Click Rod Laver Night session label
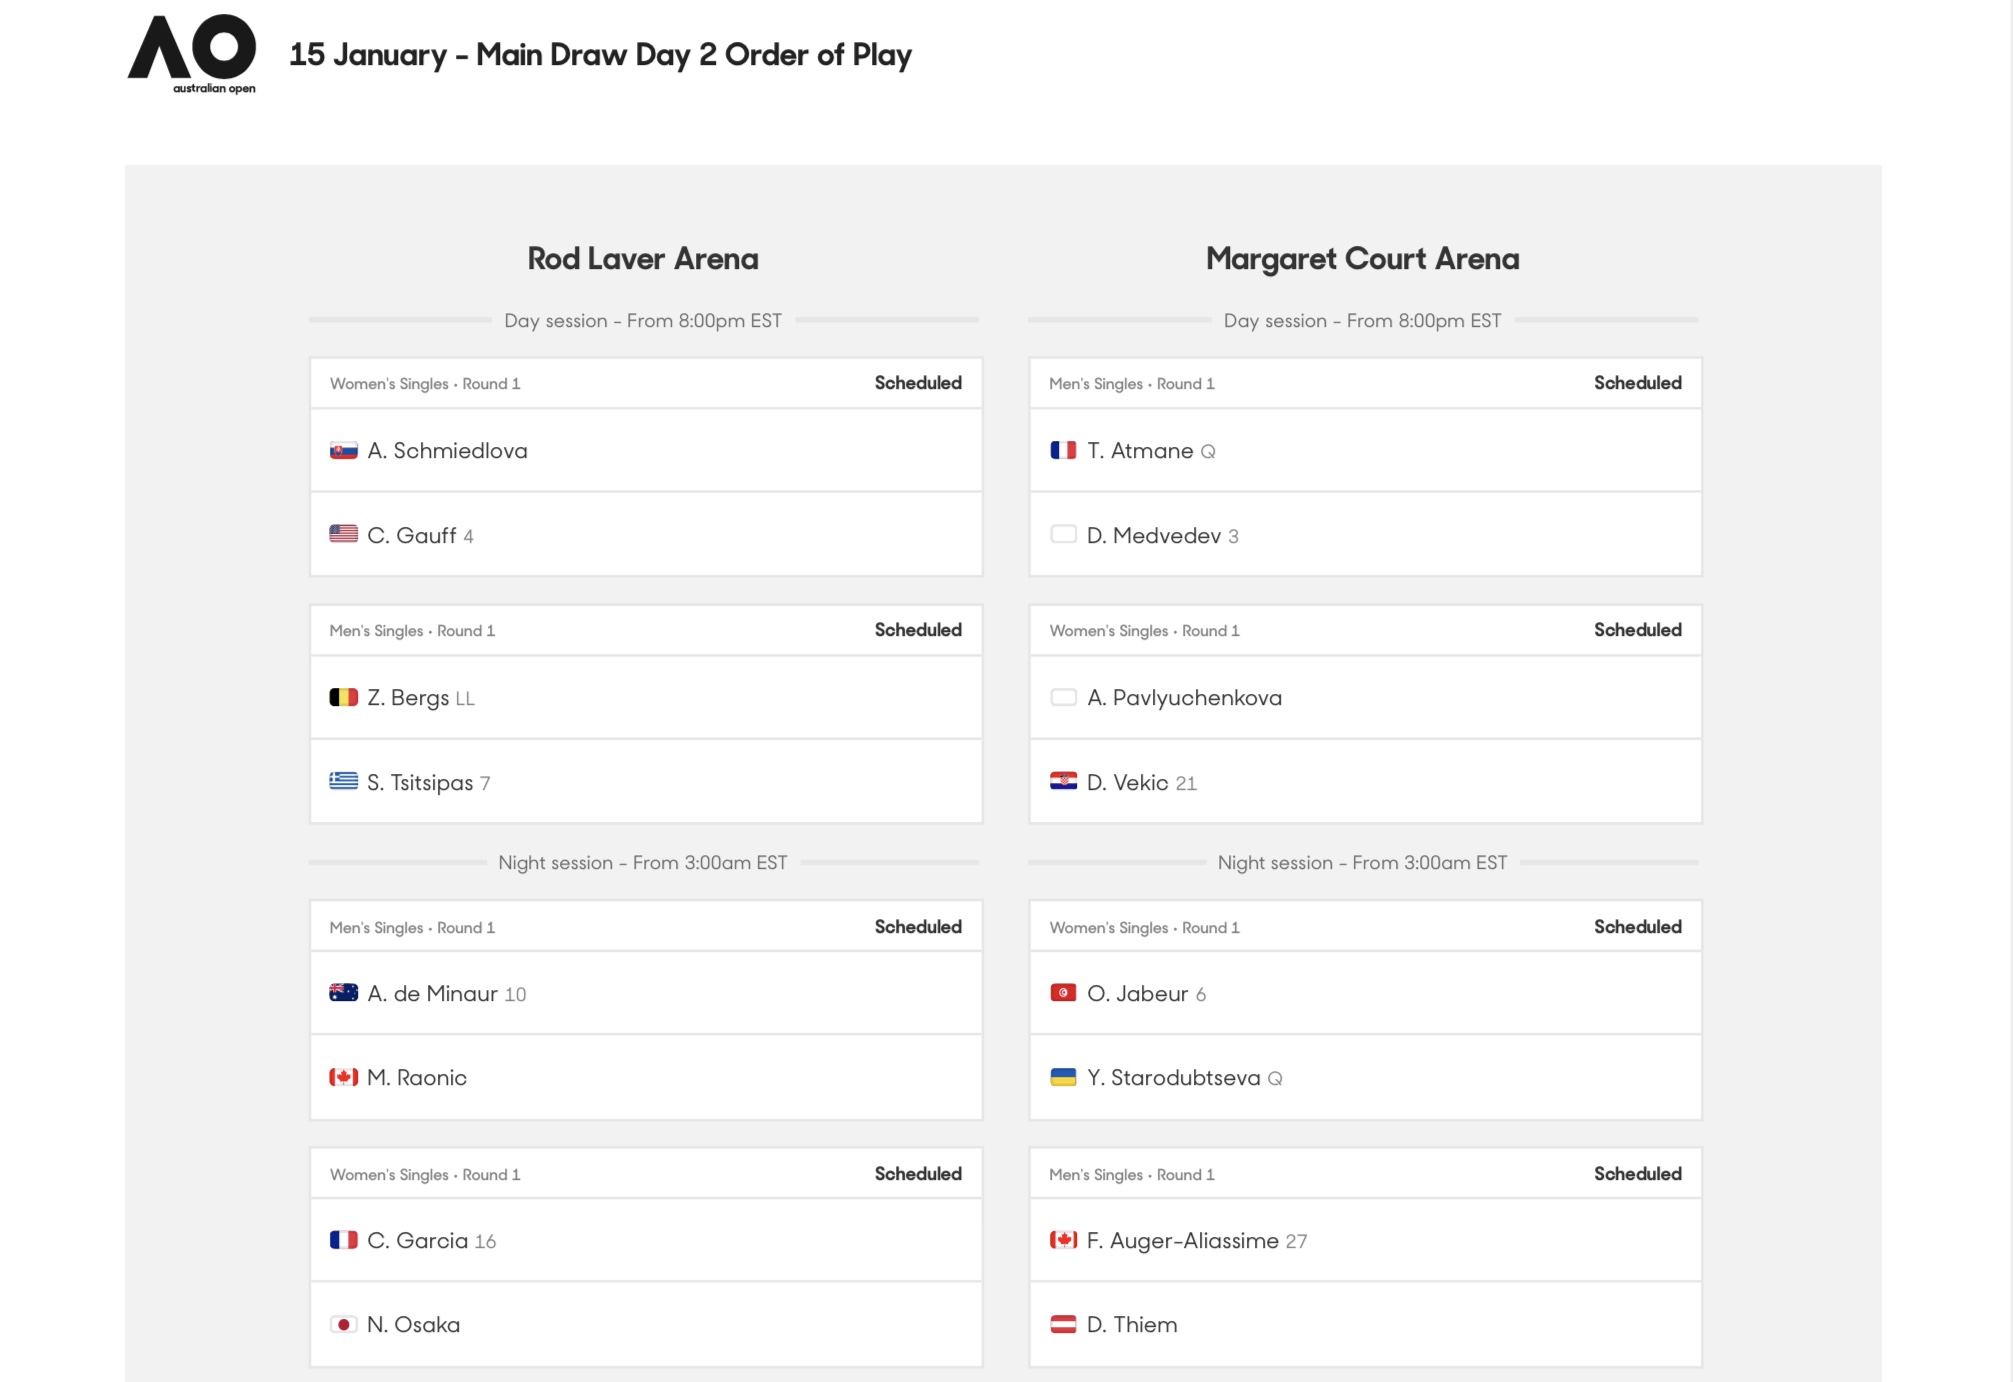2013x1382 pixels. [x=643, y=863]
